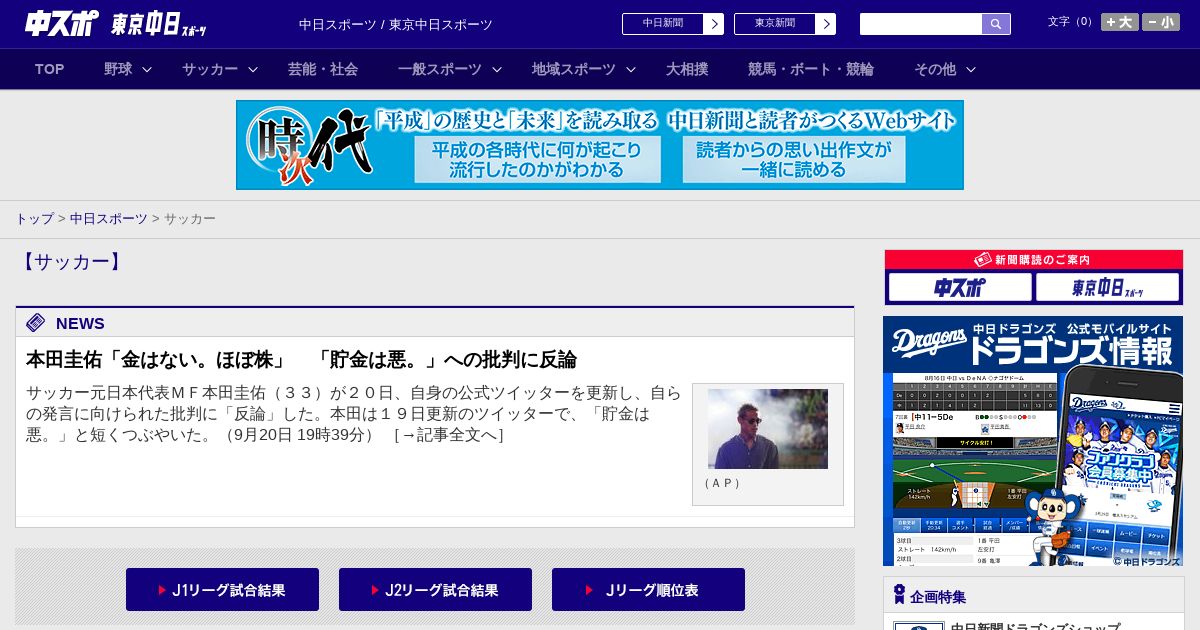Click the NEWS section newspaper icon
Image resolution: width=1200 pixels, height=630 pixels.
(36, 322)
